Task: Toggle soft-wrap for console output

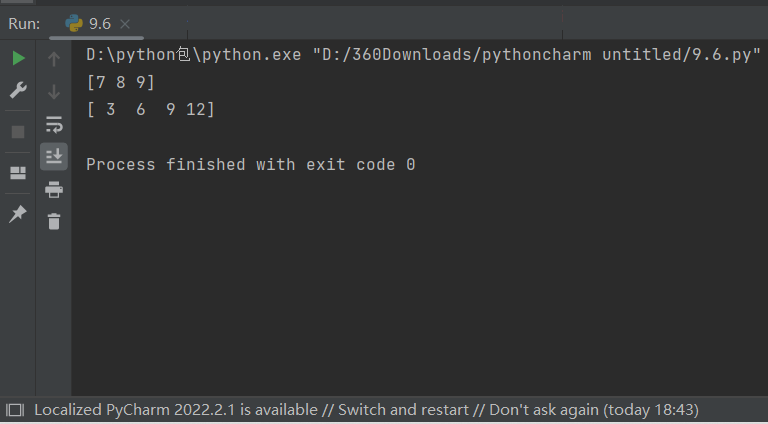Action: (54, 124)
